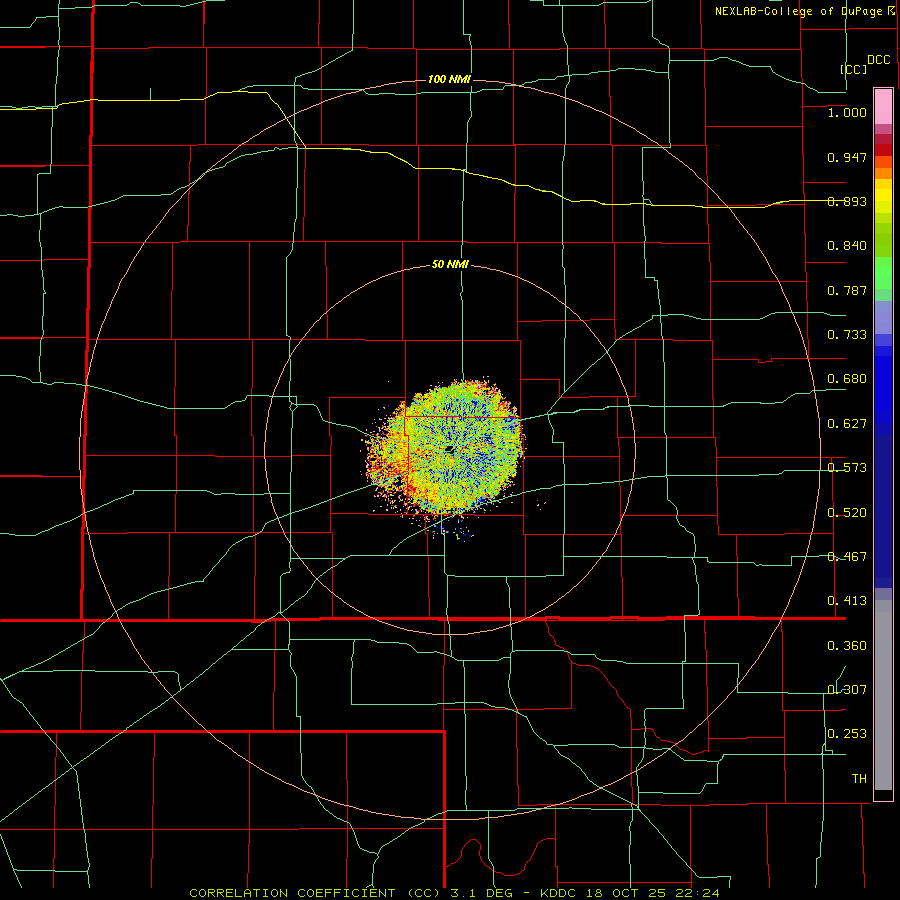Viewport: 900px width, 900px height.
Task: Click the 0.360 legend value
Action: 847,646
